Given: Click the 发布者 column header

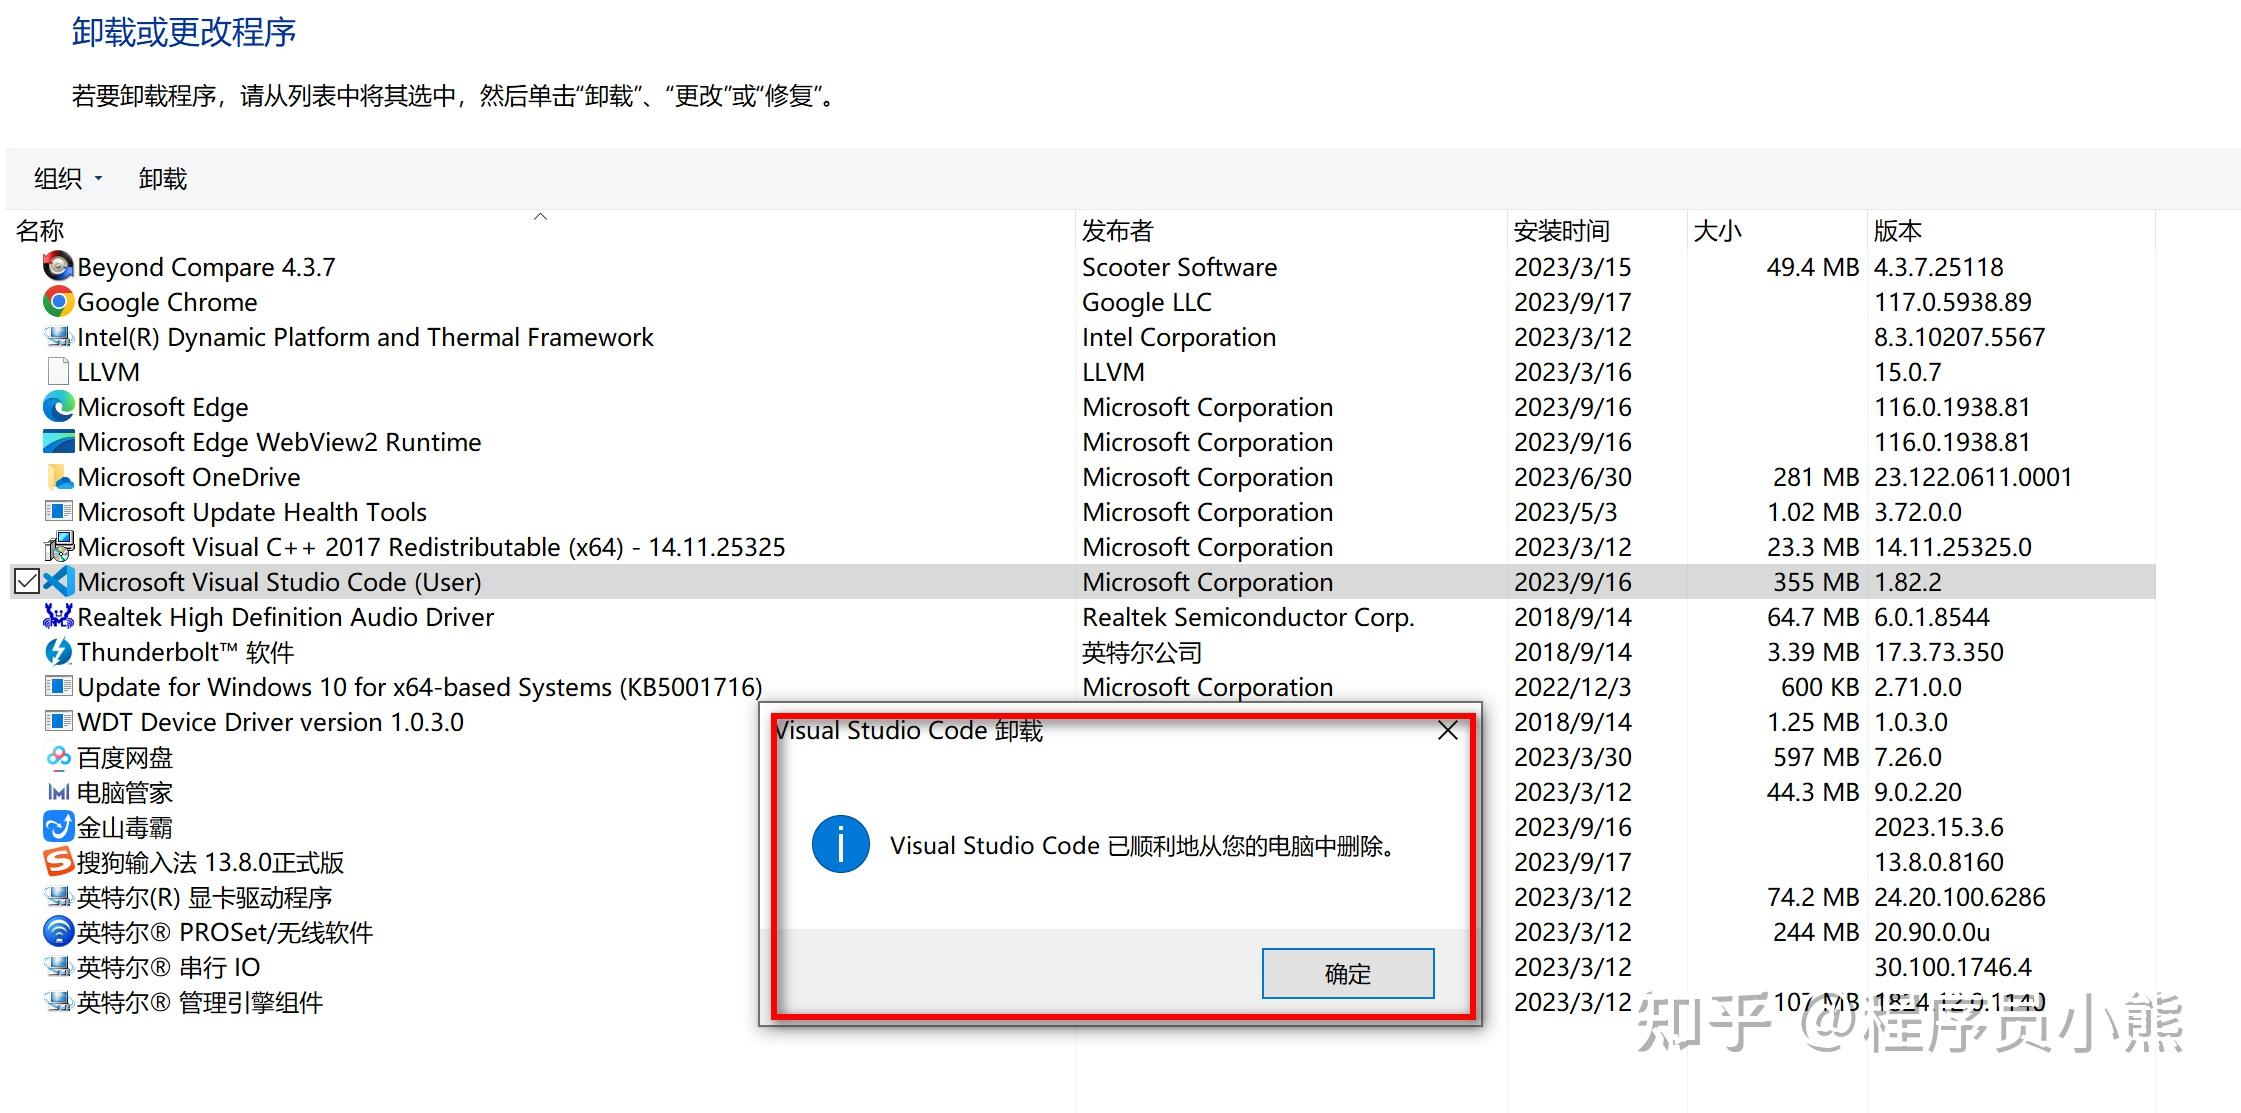Looking at the screenshot, I should click(x=1115, y=230).
